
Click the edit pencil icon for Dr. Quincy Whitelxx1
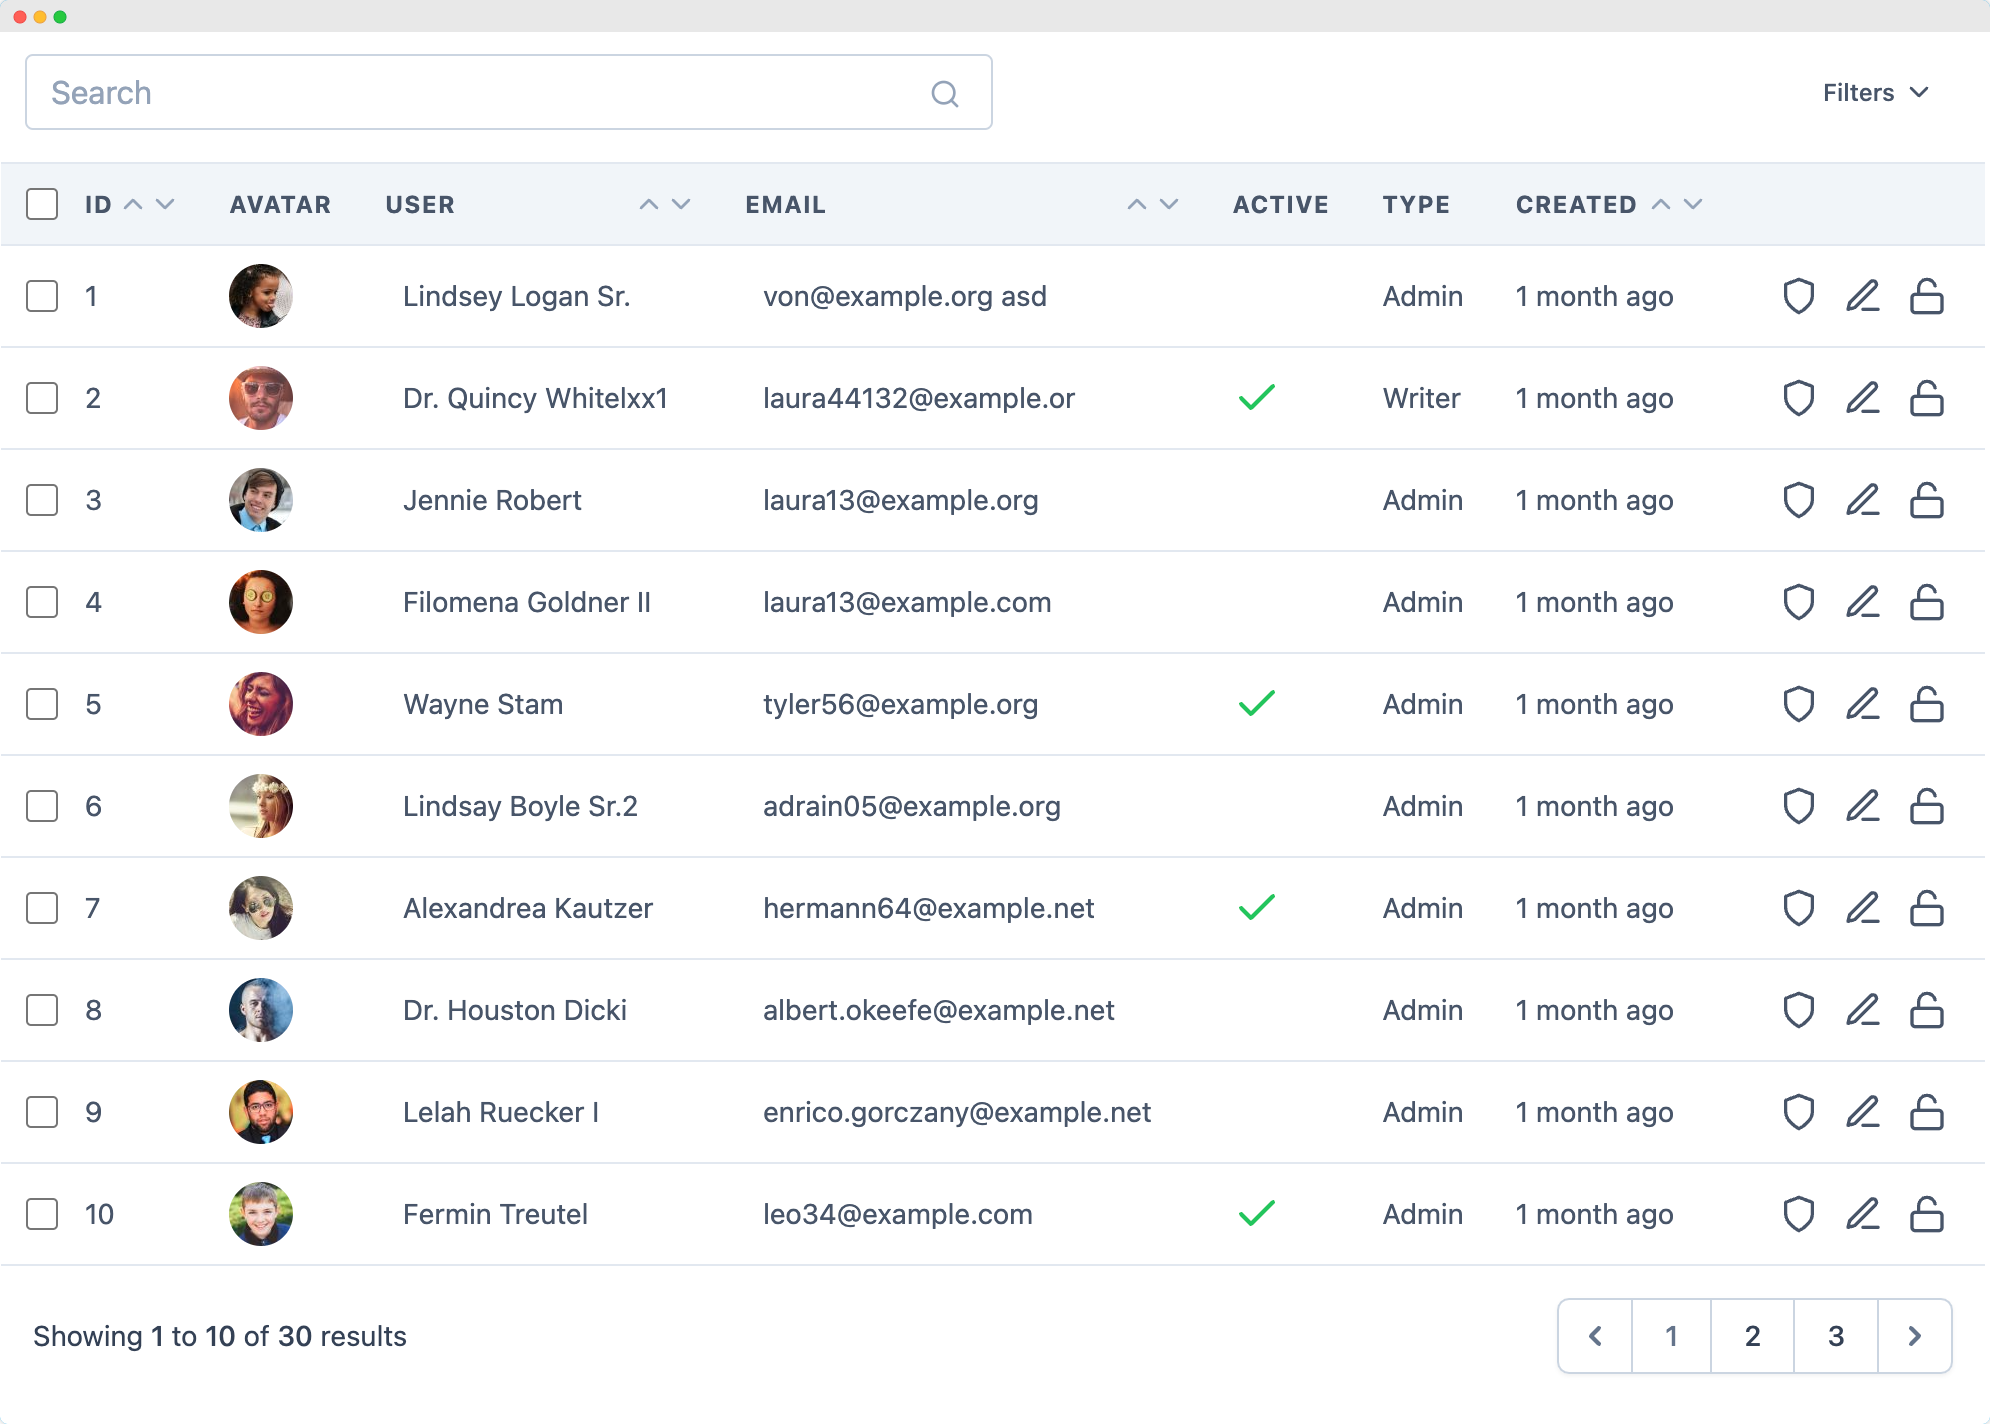(x=1862, y=398)
